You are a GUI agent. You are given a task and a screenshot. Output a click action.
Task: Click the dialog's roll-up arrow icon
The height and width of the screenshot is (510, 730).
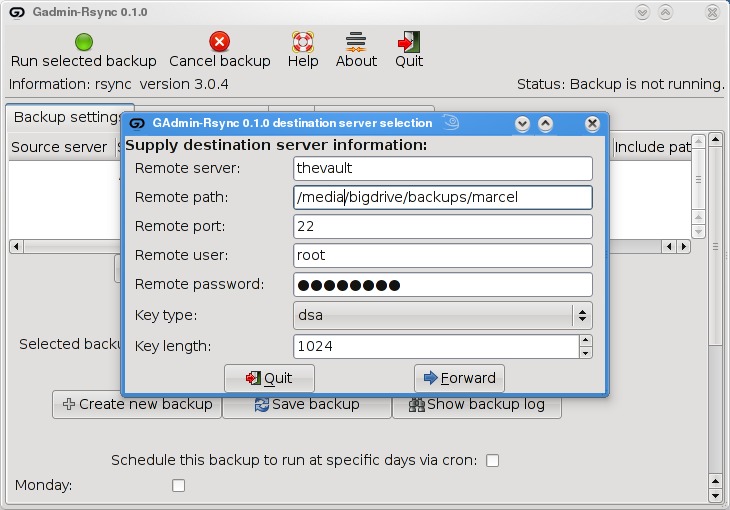(x=545, y=124)
